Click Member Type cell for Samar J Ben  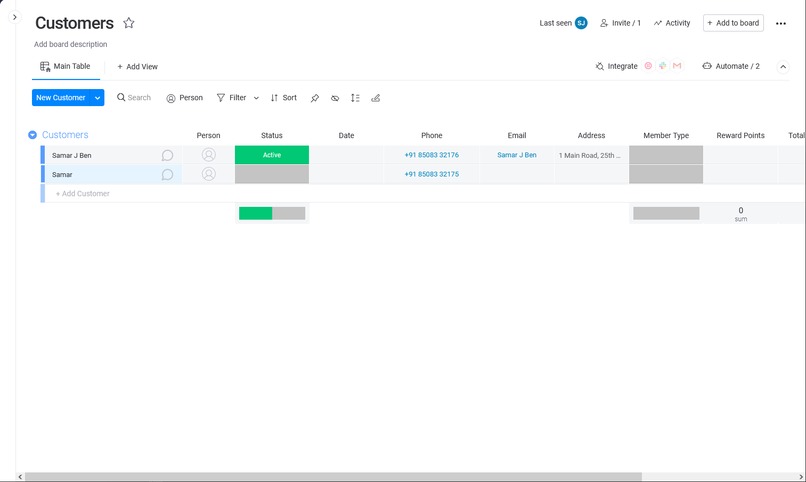click(x=666, y=155)
